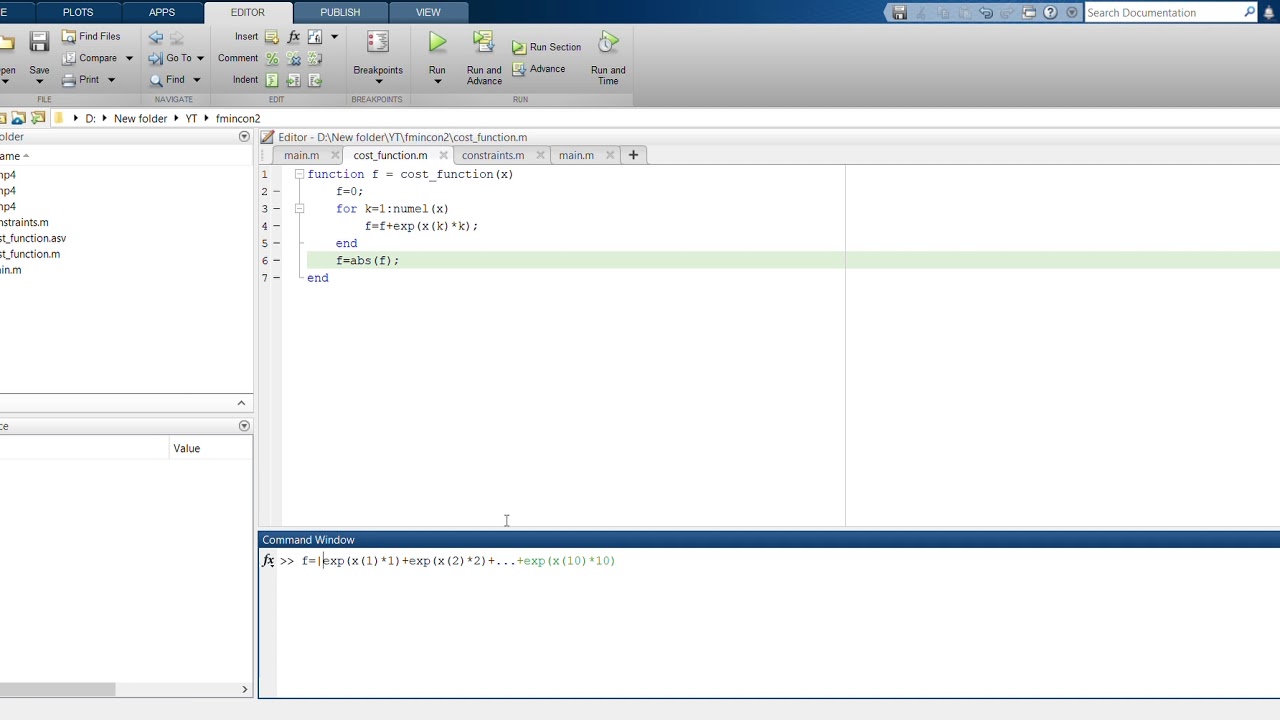Click the Insert fixed-point data icon

[315, 37]
